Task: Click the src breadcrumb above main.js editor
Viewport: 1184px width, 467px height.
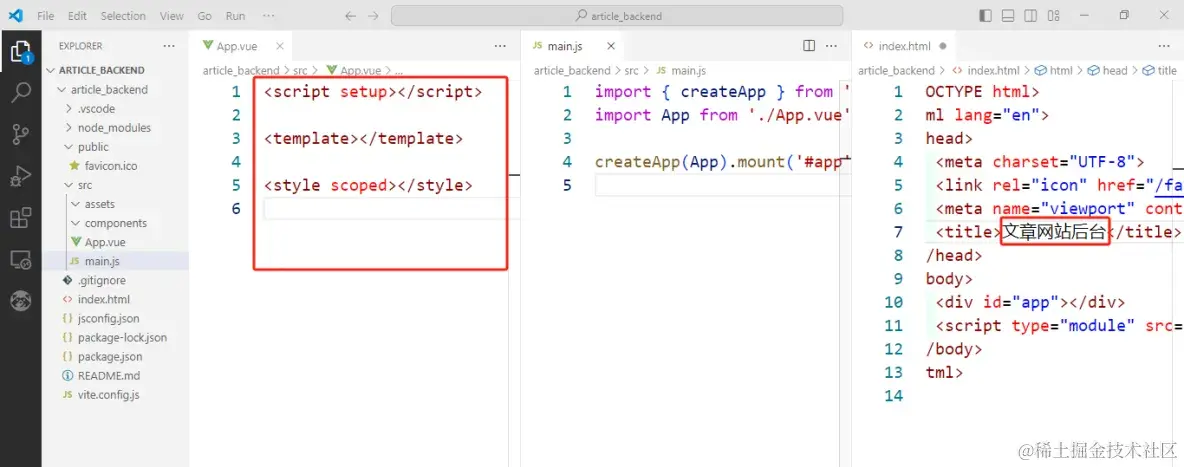Action: click(631, 70)
